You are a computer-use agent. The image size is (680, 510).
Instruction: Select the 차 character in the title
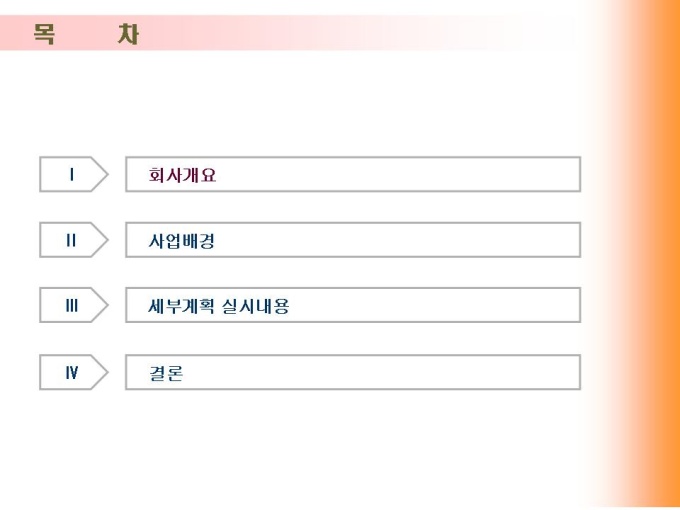point(127,35)
